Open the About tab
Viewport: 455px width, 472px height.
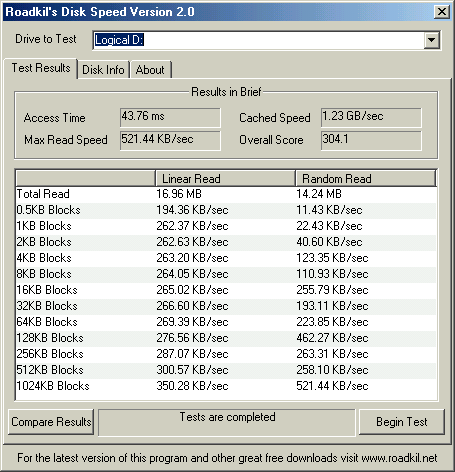[x=150, y=70]
